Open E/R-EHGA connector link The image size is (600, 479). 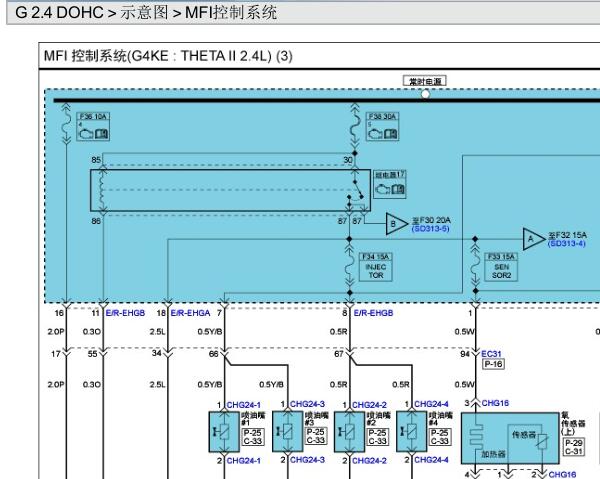[x=190, y=313]
